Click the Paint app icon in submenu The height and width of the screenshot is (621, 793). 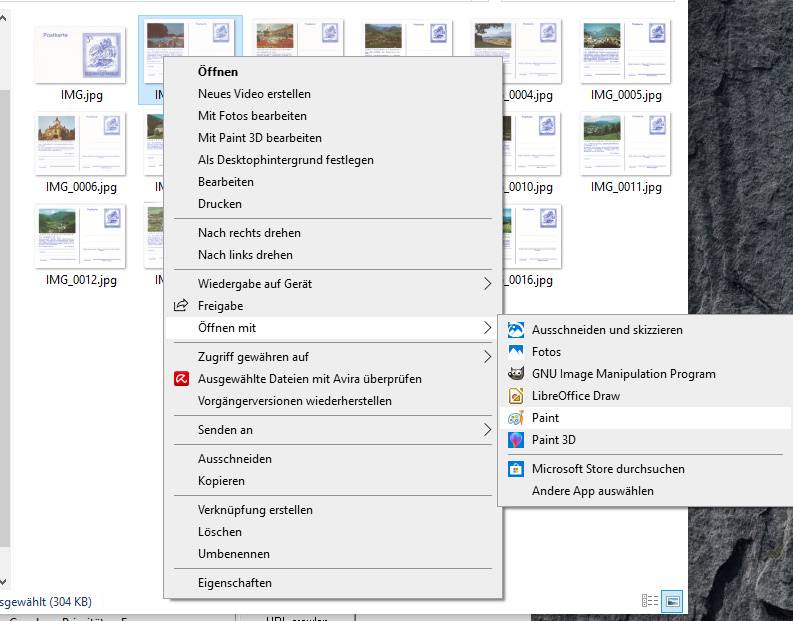(x=516, y=418)
